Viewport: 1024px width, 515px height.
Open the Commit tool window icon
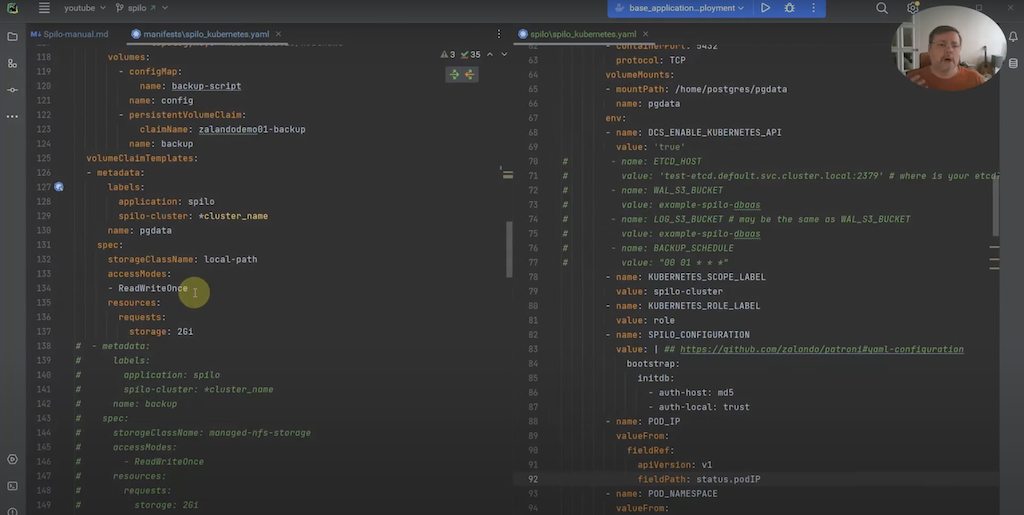[x=12, y=89]
